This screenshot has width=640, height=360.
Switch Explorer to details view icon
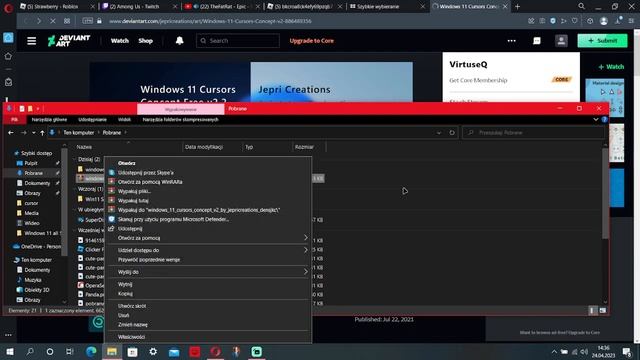[x=593, y=311]
